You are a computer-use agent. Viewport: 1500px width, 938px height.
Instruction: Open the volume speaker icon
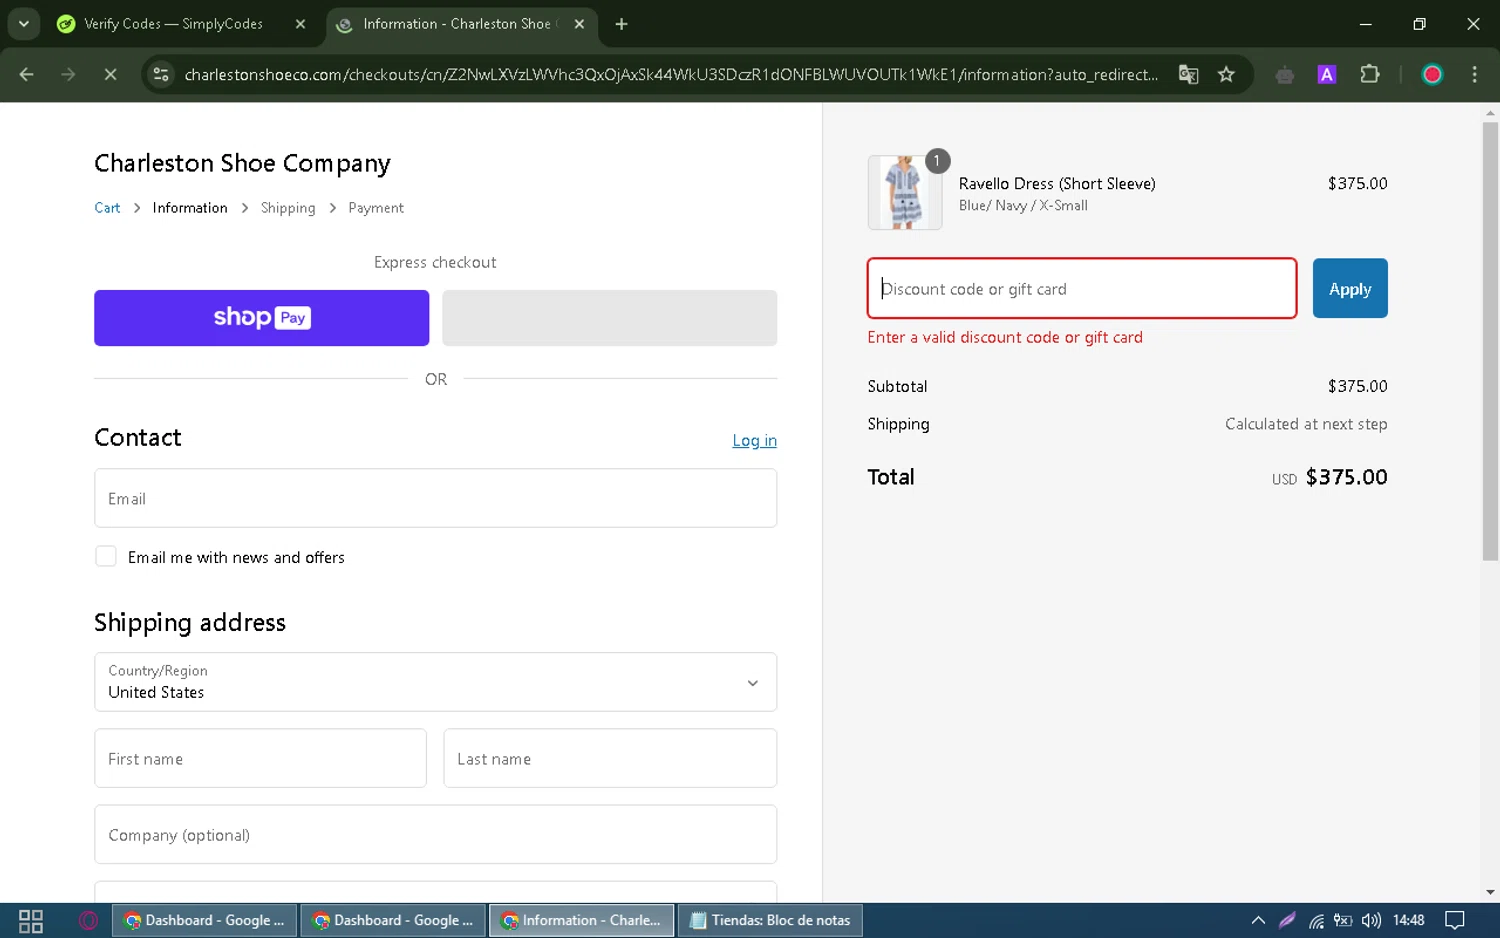(x=1371, y=920)
